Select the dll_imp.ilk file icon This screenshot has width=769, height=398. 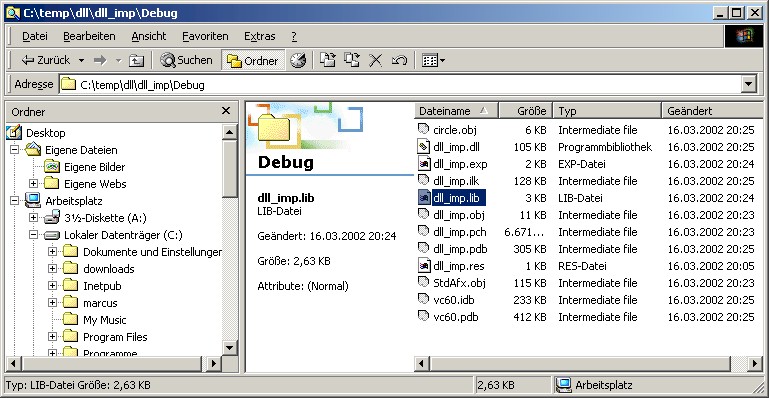[423, 180]
